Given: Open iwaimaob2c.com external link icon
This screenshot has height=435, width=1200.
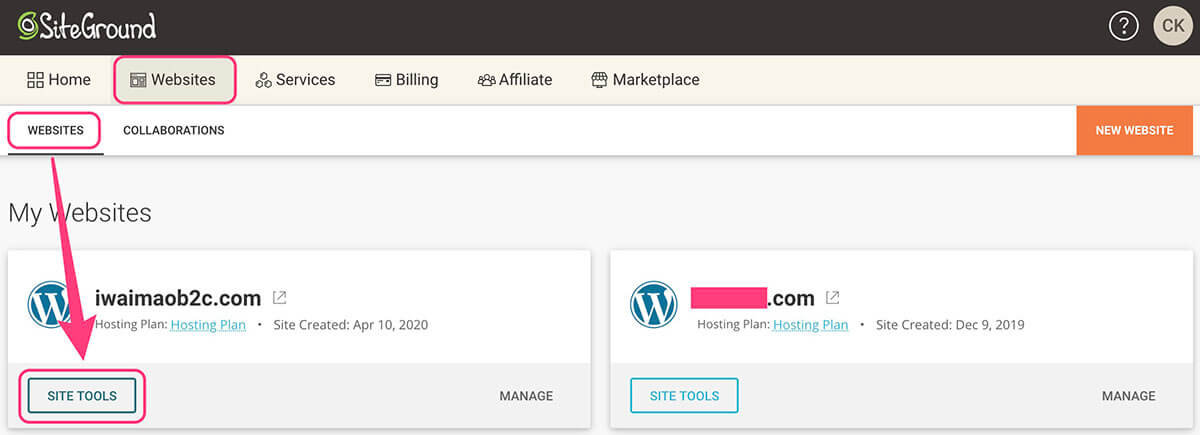Looking at the screenshot, I should click(x=280, y=298).
